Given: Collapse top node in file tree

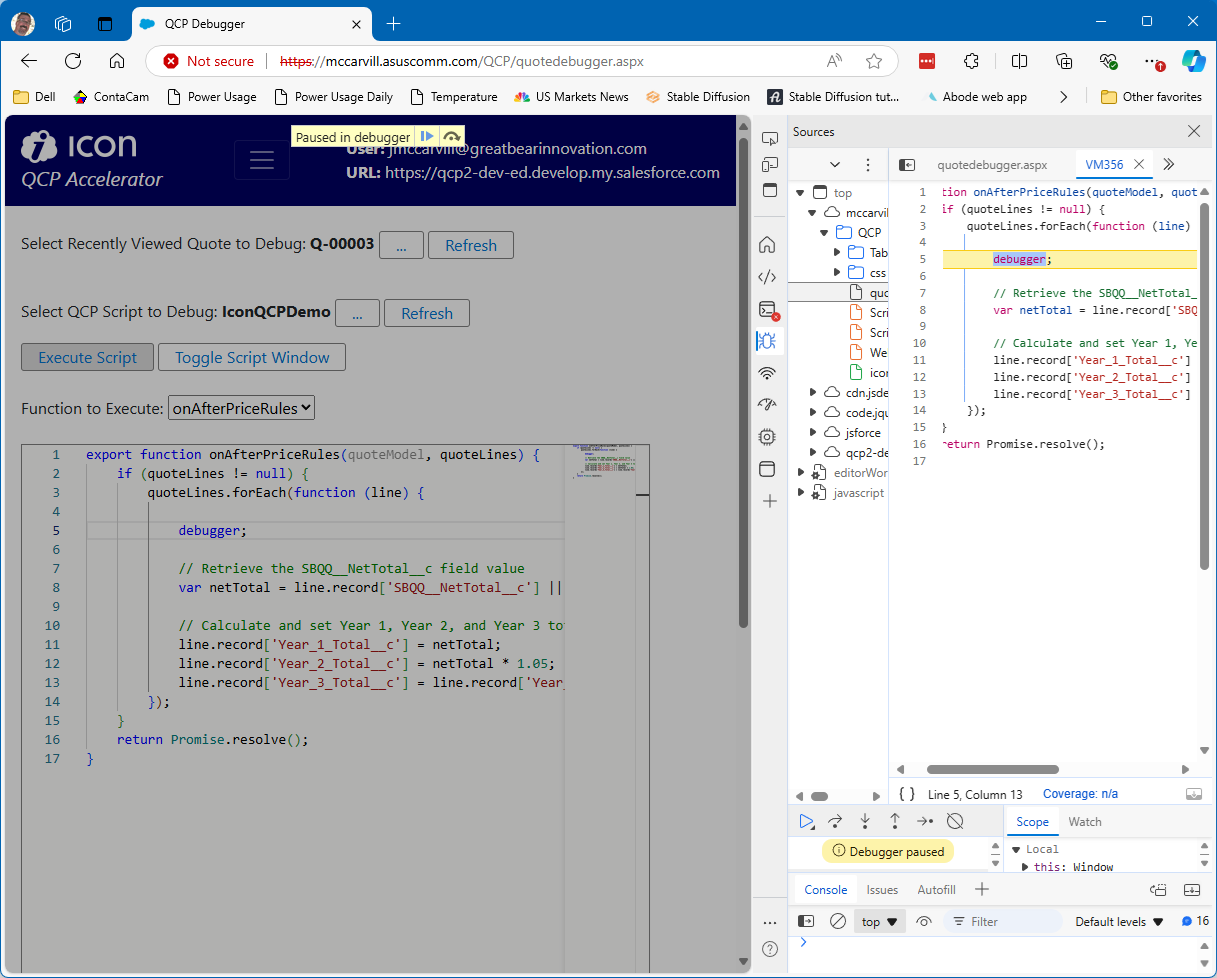Looking at the screenshot, I should tap(800, 192).
